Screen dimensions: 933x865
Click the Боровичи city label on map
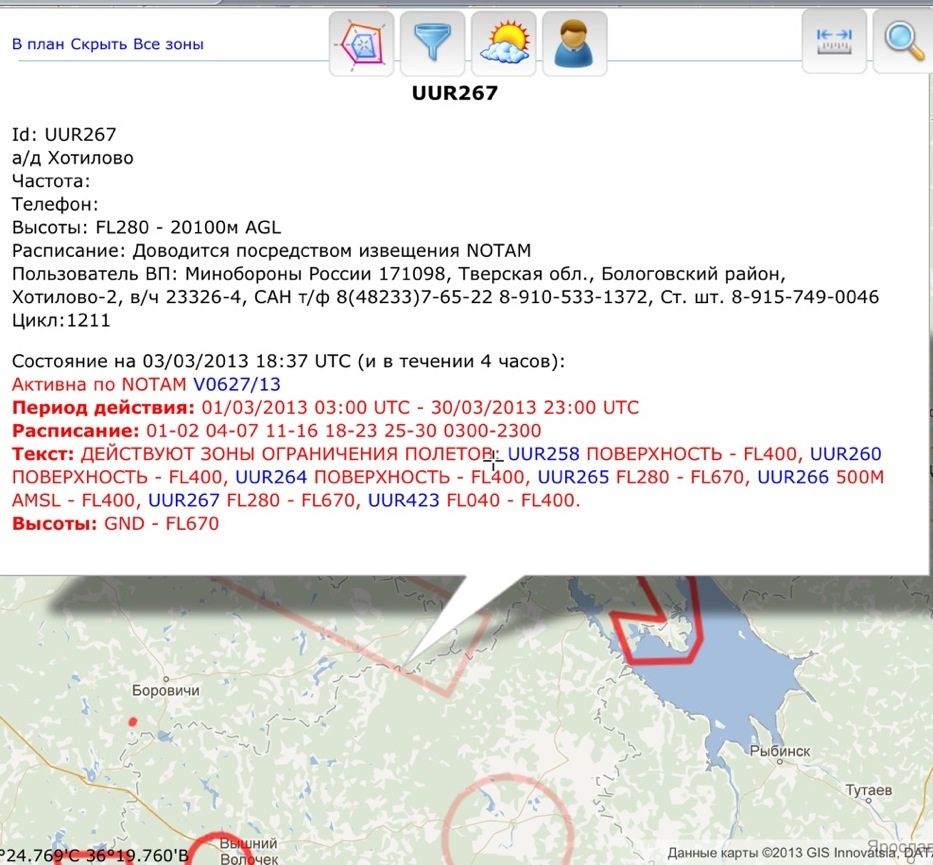point(165,691)
